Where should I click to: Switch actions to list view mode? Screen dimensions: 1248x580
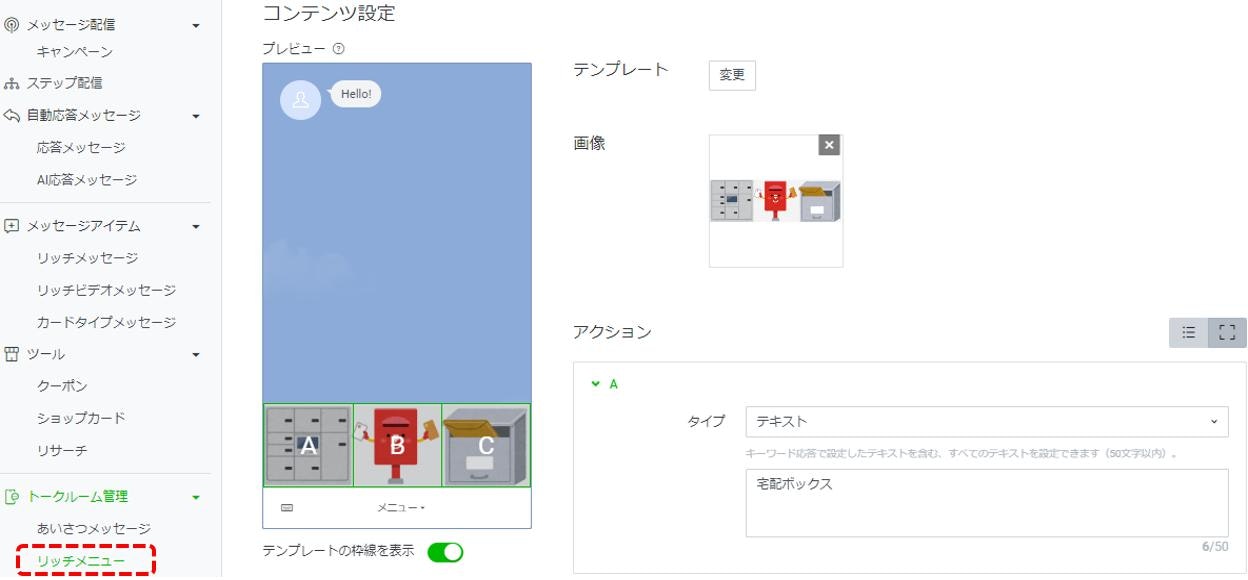pyautogui.click(x=1188, y=333)
